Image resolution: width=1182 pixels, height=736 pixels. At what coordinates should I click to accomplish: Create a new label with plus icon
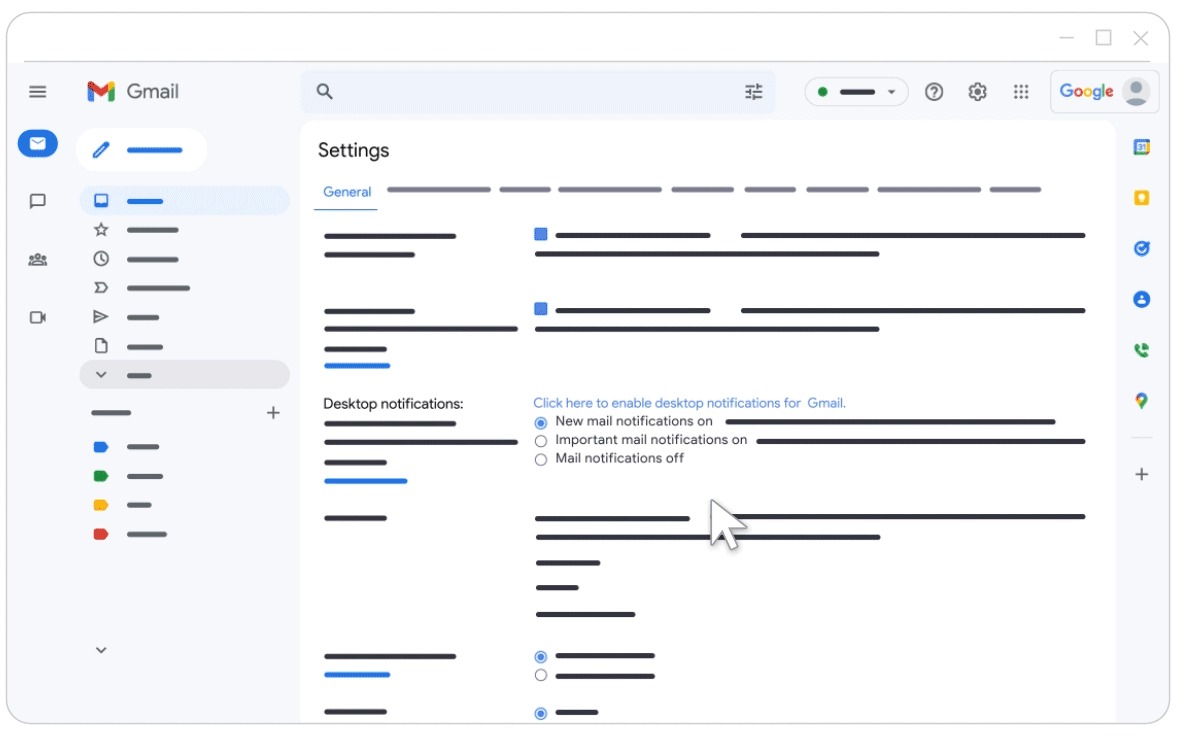(273, 412)
